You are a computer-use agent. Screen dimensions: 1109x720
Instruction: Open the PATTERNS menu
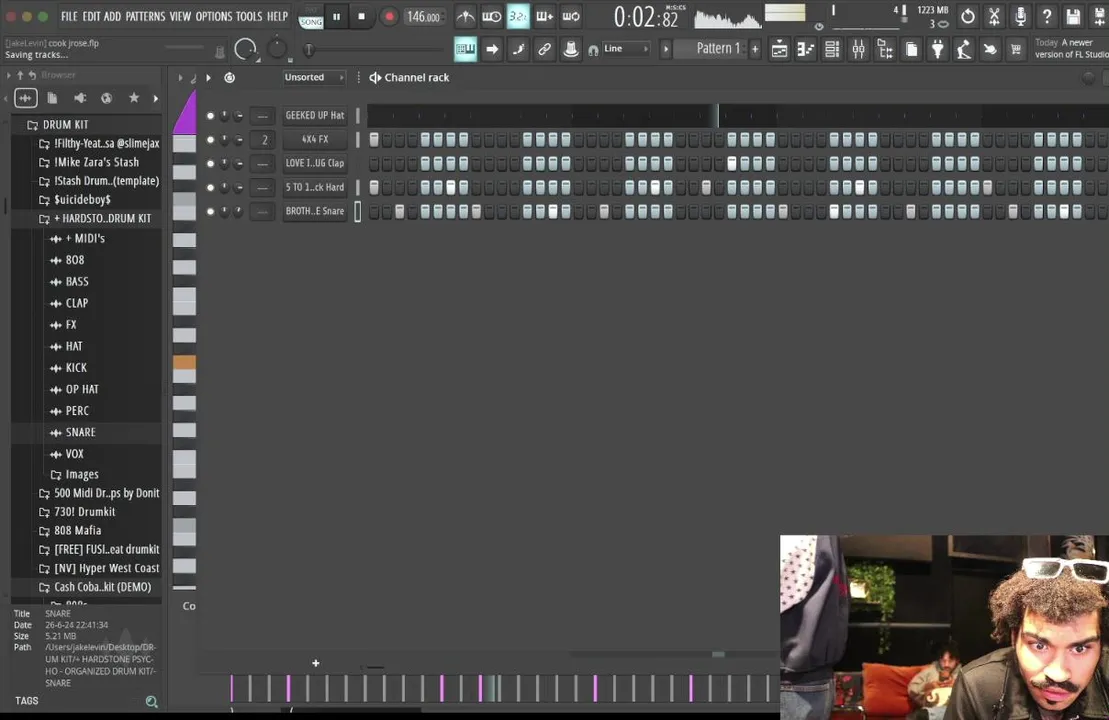145,16
